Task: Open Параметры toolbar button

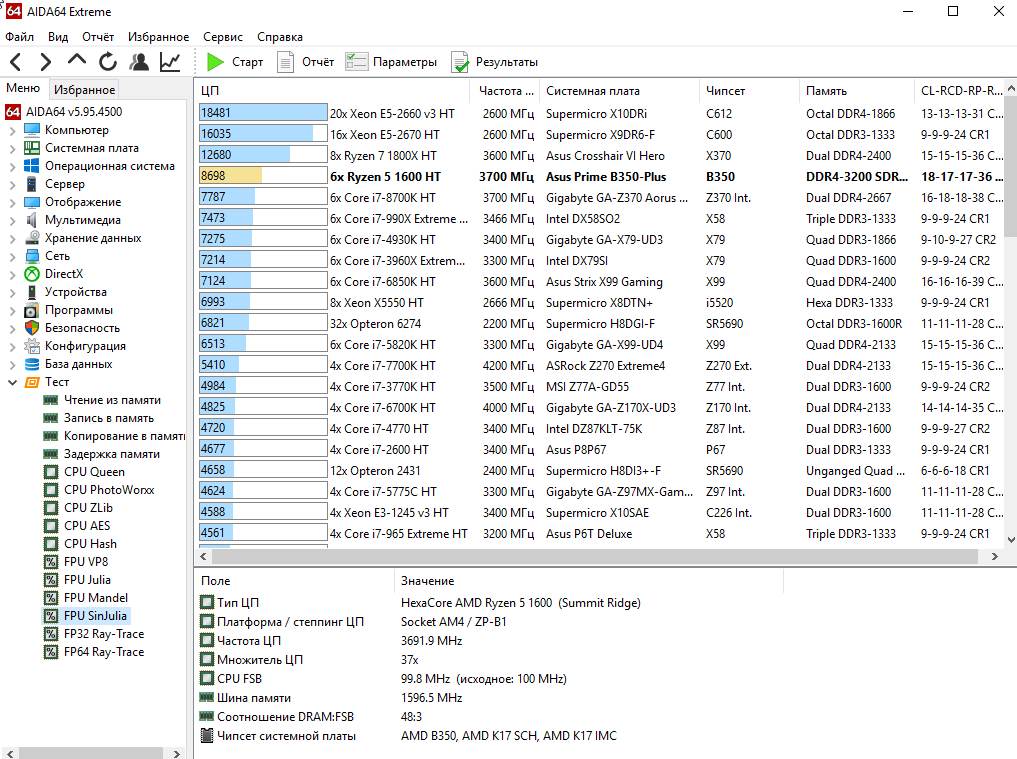Action: [391, 62]
